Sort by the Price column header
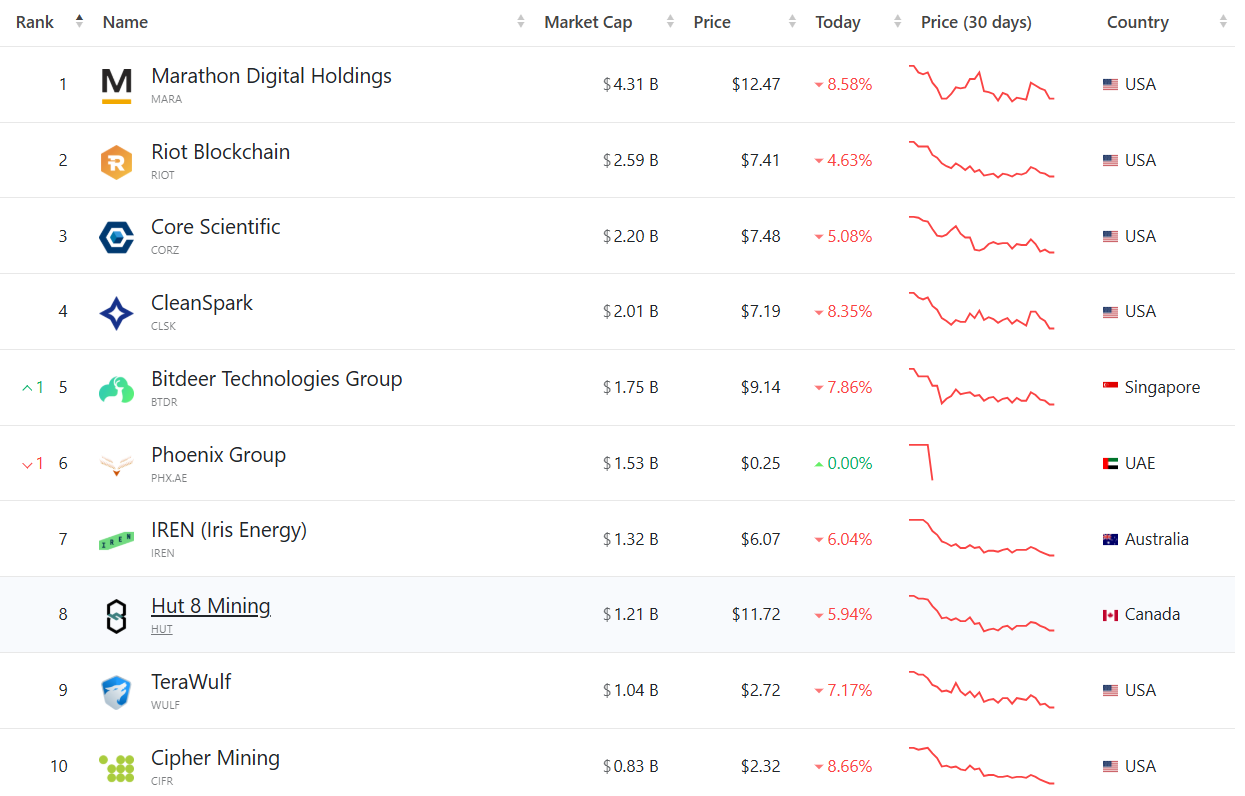The image size is (1245, 796). [712, 22]
